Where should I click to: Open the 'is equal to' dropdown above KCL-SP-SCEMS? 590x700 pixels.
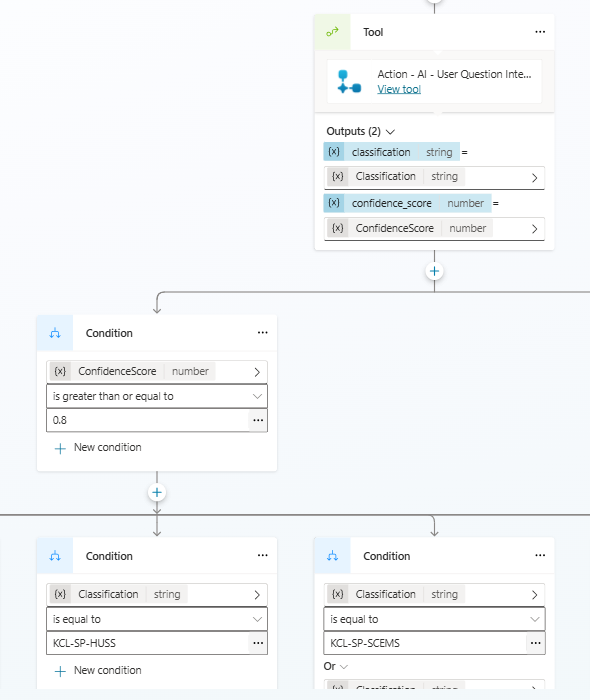tap(434, 619)
